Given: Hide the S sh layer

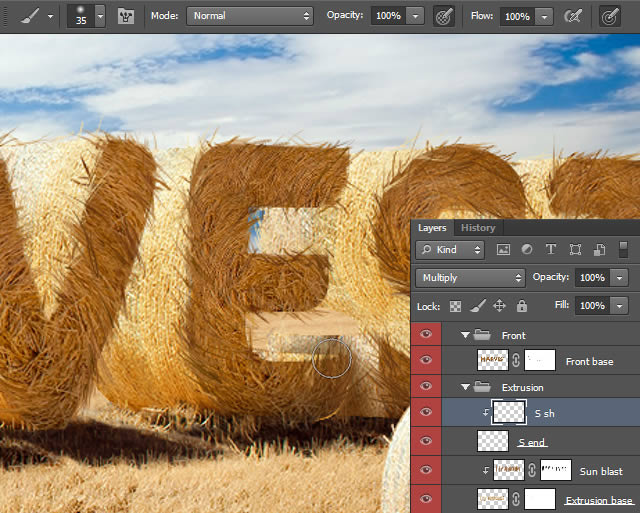Looking at the screenshot, I should coord(426,412).
